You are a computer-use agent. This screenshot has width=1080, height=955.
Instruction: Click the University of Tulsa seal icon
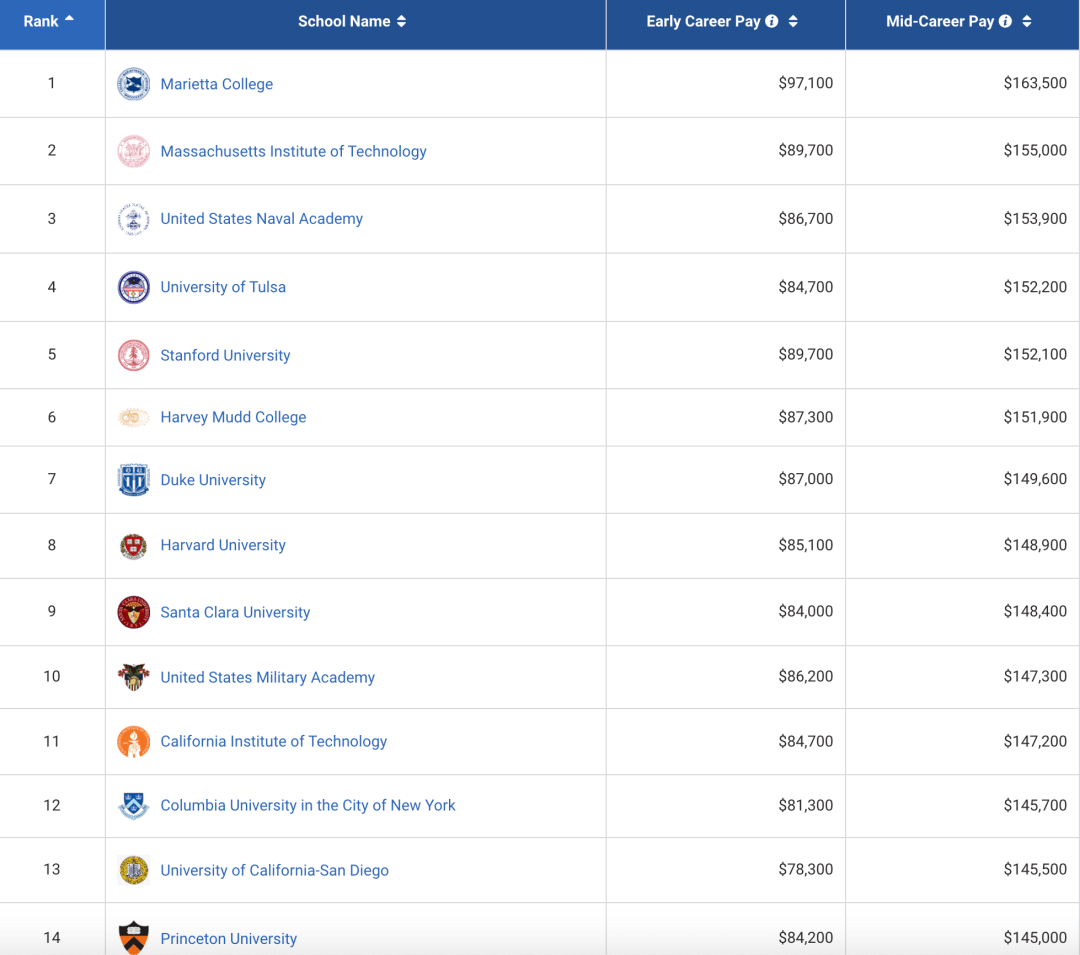[134, 287]
